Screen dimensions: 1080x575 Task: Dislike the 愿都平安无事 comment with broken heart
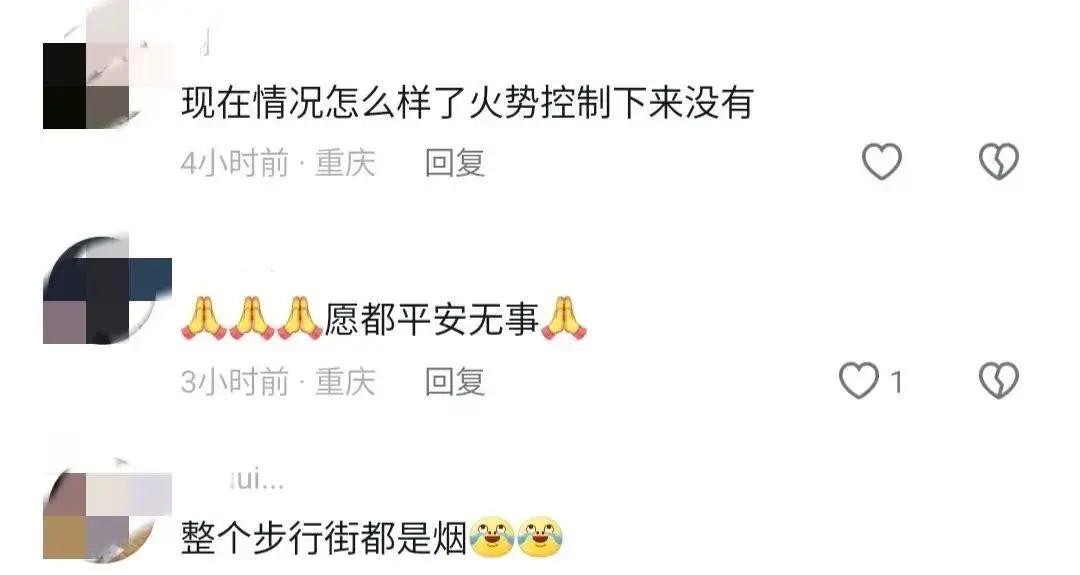point(999,381)
